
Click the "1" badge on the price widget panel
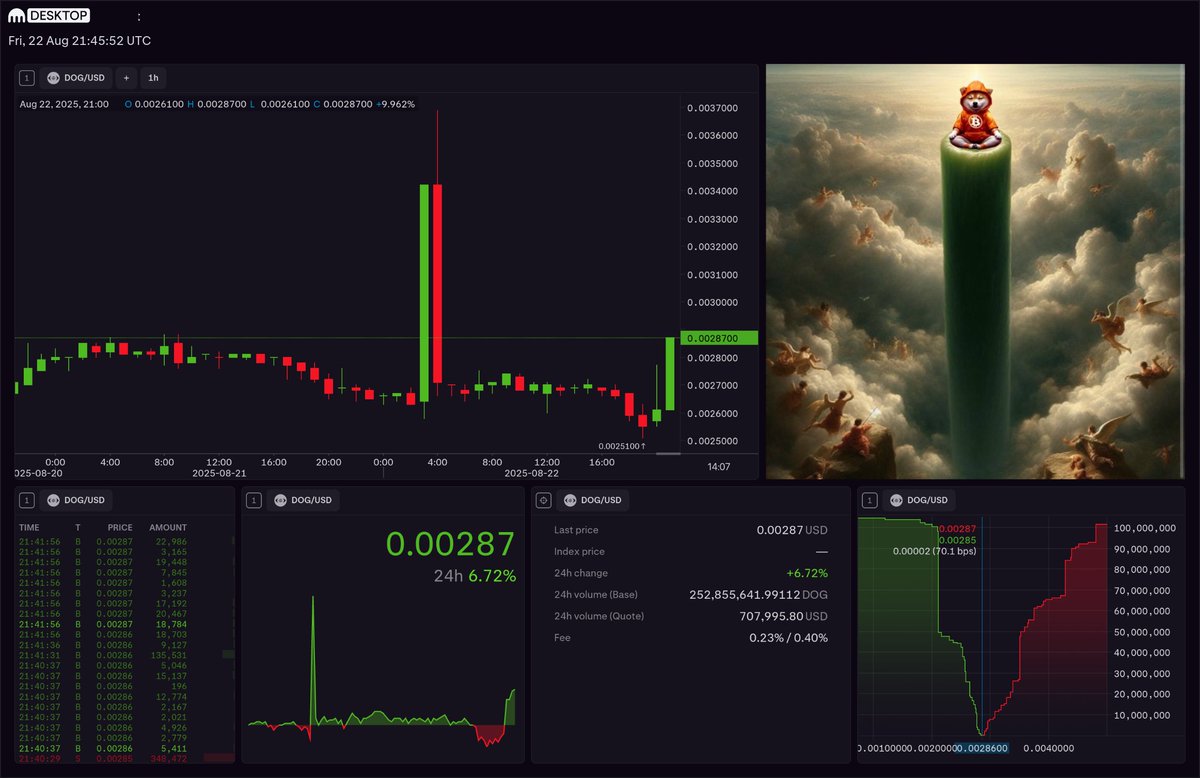[x=252, y=500]
